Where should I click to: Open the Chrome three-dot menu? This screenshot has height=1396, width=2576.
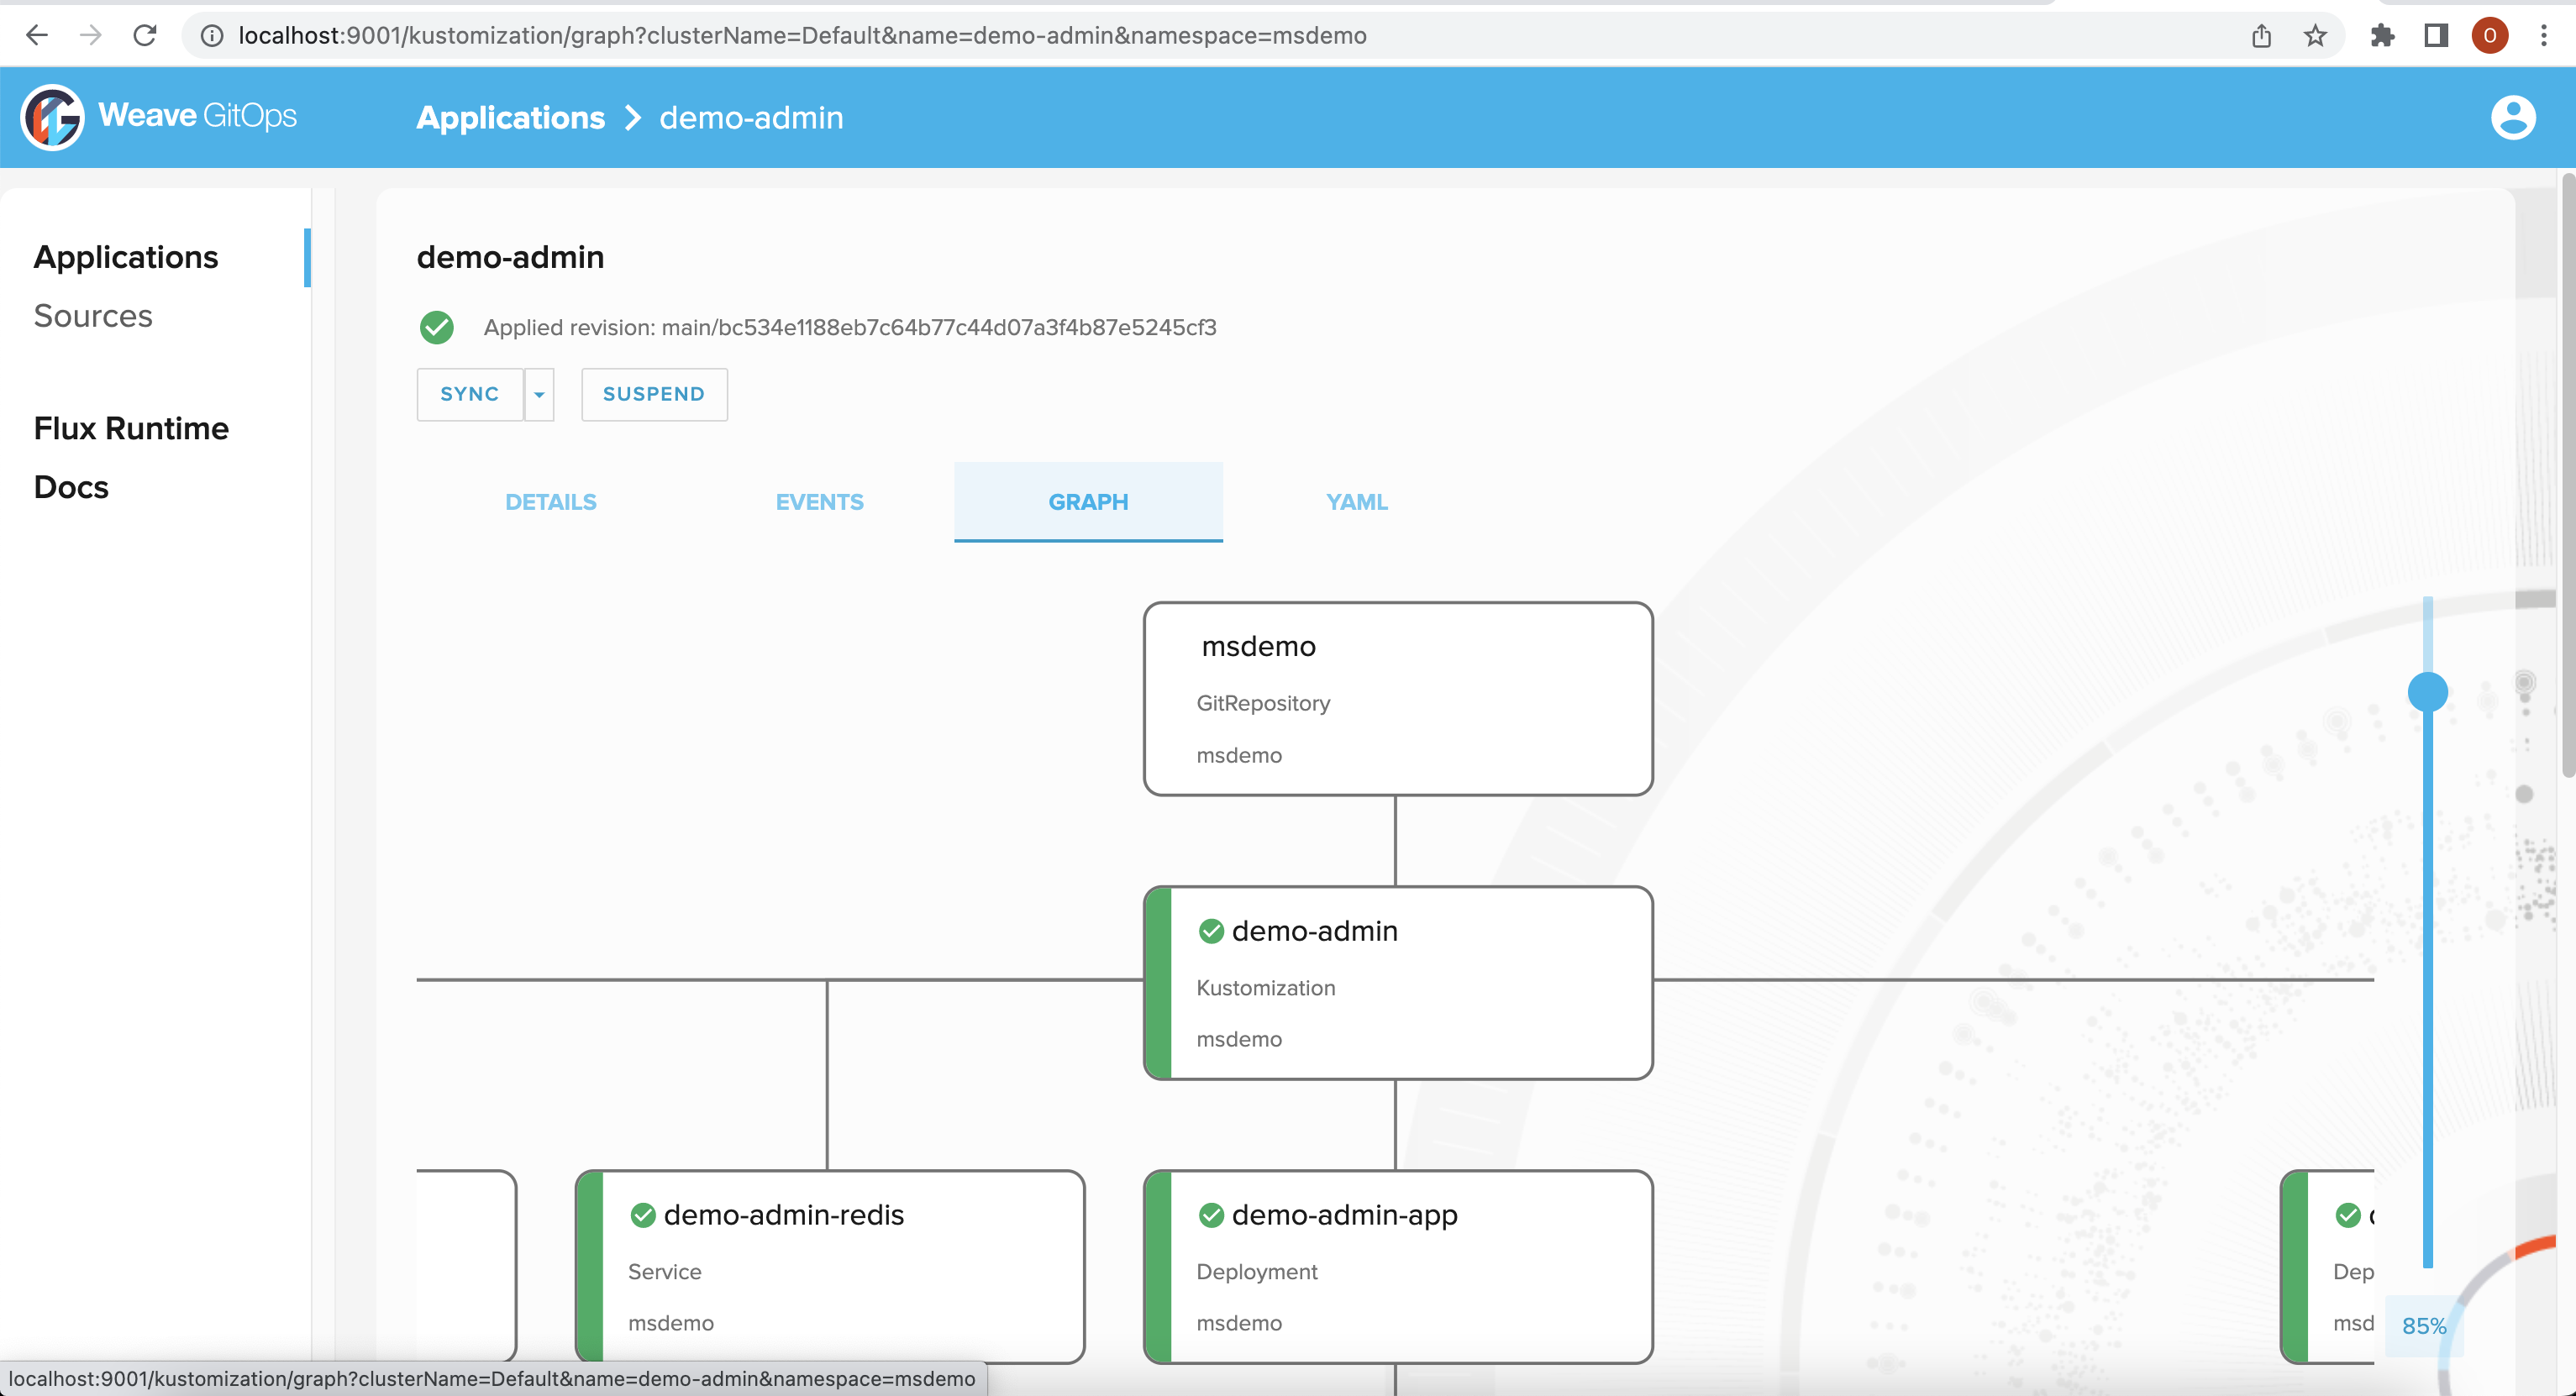tap(2543, 36)
